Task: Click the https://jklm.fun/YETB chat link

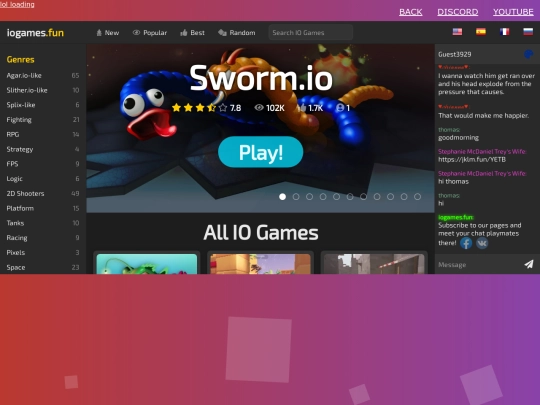Action: (472, 159)
